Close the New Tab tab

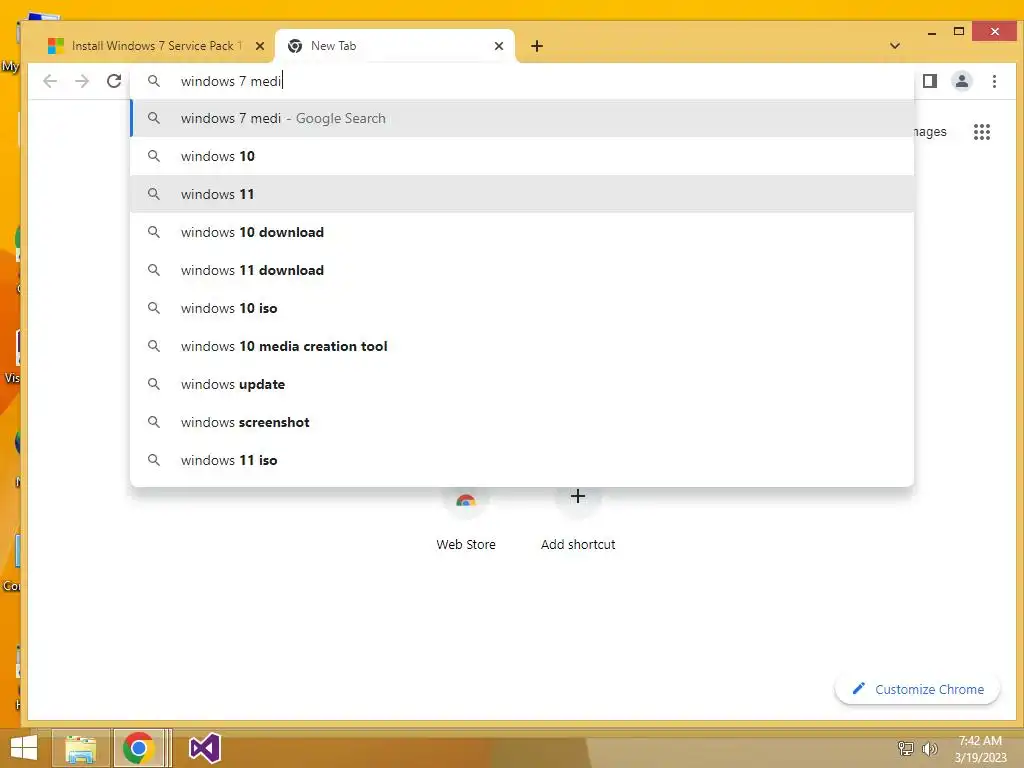pos(499,46)
